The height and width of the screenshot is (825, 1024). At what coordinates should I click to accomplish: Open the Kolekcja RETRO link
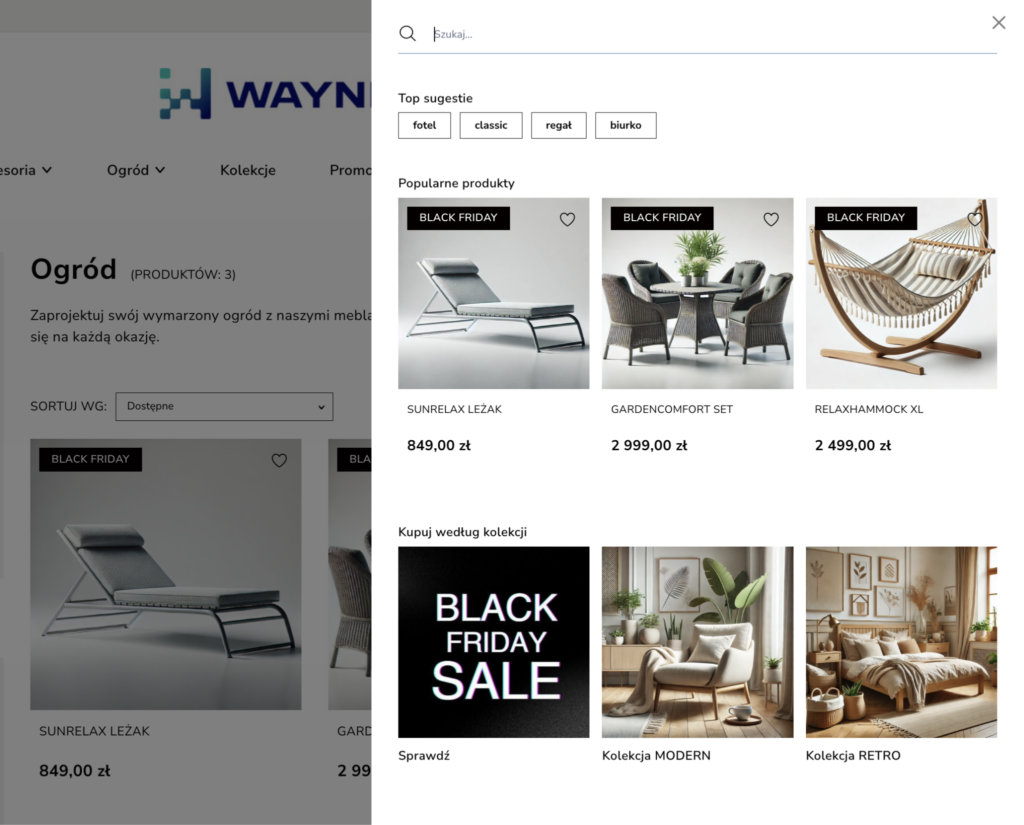pyautogui.click(x=853, y=755)
